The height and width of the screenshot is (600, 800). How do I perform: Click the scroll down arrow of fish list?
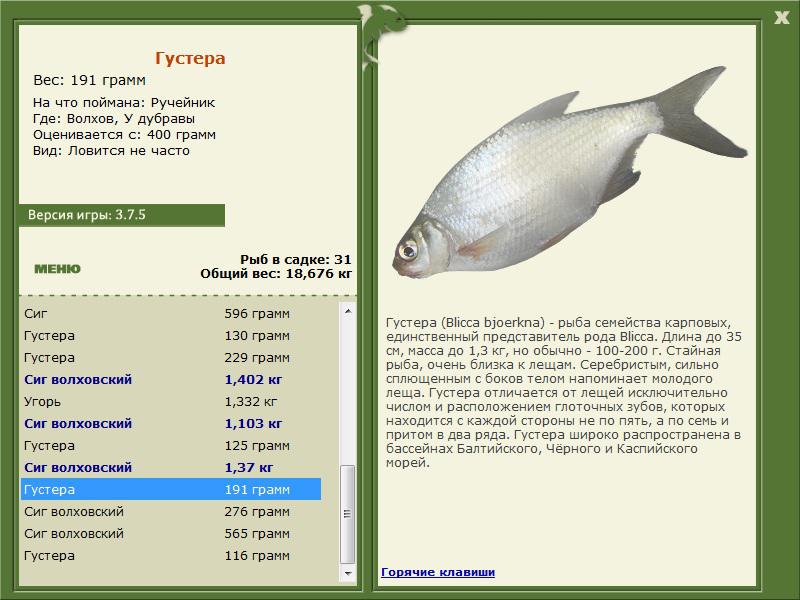coord(348,573)
